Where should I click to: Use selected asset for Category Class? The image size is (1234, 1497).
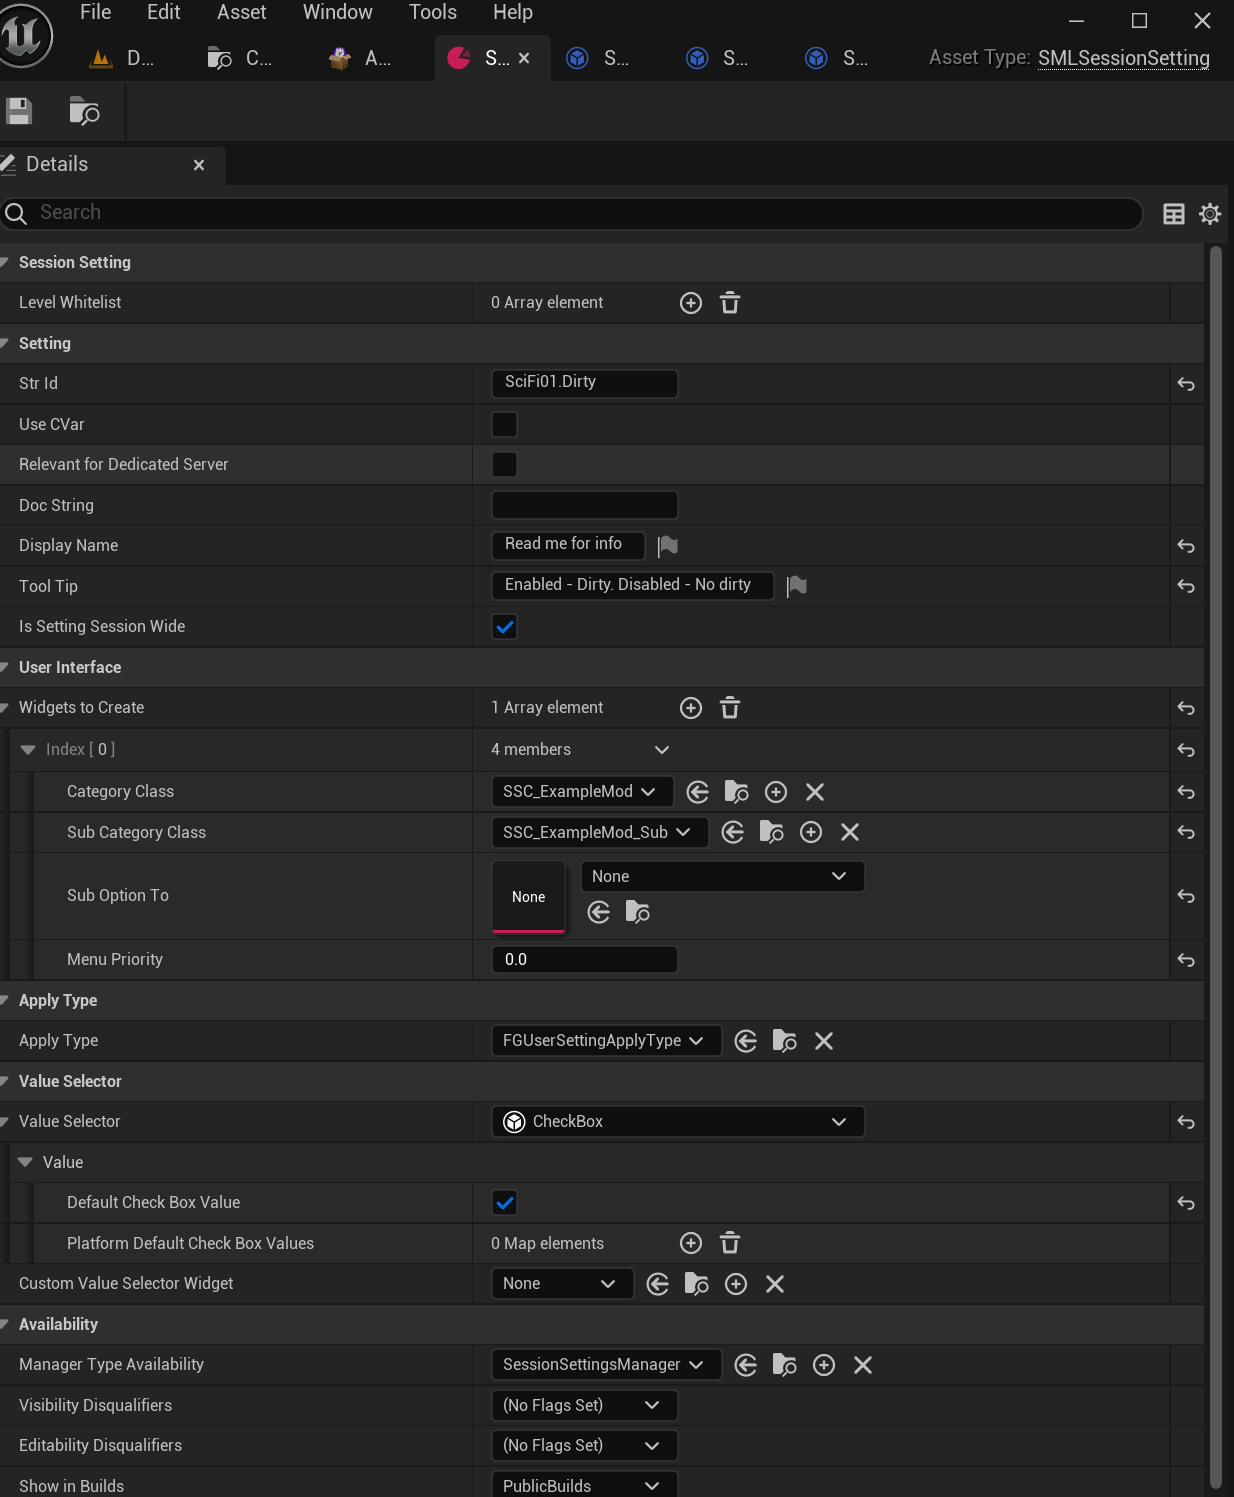698,792
